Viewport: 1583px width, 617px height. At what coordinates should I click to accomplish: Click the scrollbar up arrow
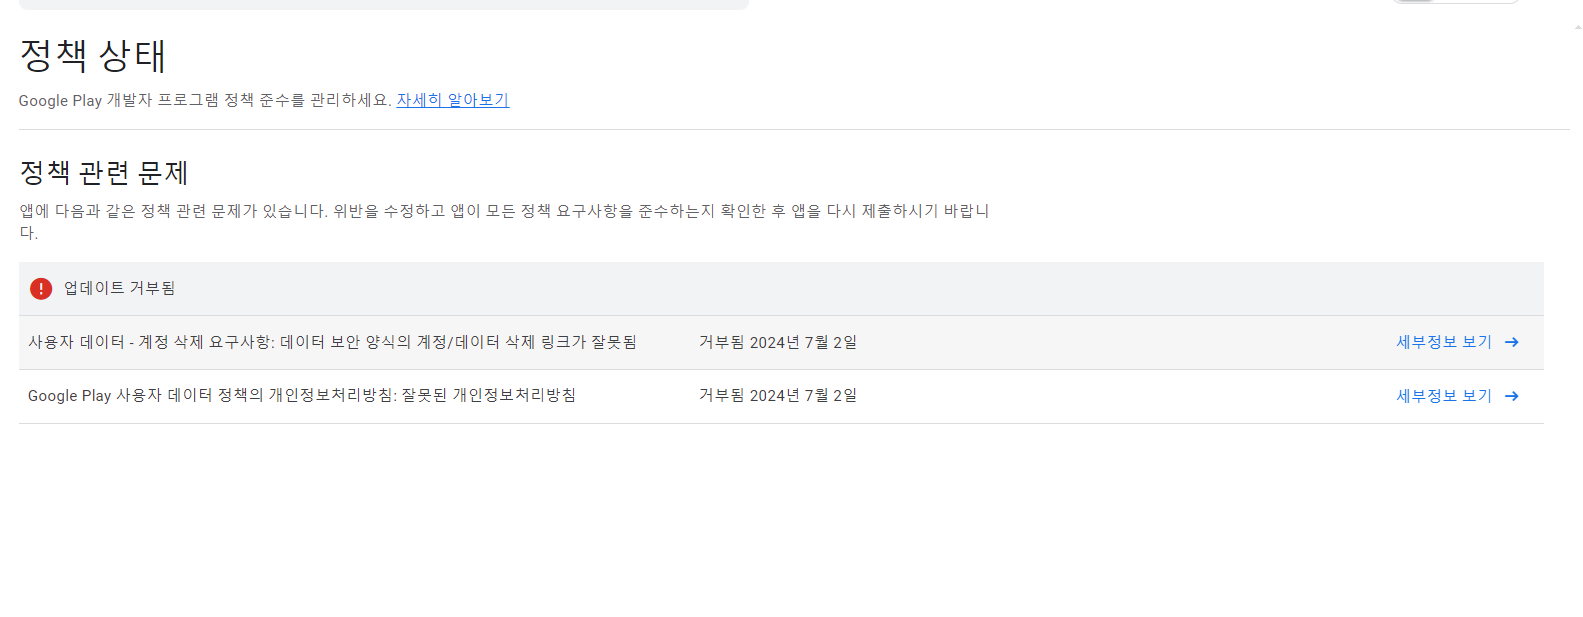1578,27
